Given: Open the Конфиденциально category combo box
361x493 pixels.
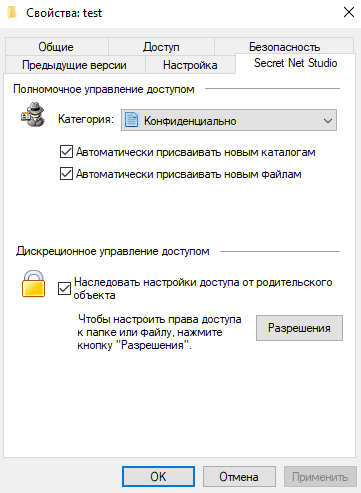Looking at the screenshot, I should 229,120.
